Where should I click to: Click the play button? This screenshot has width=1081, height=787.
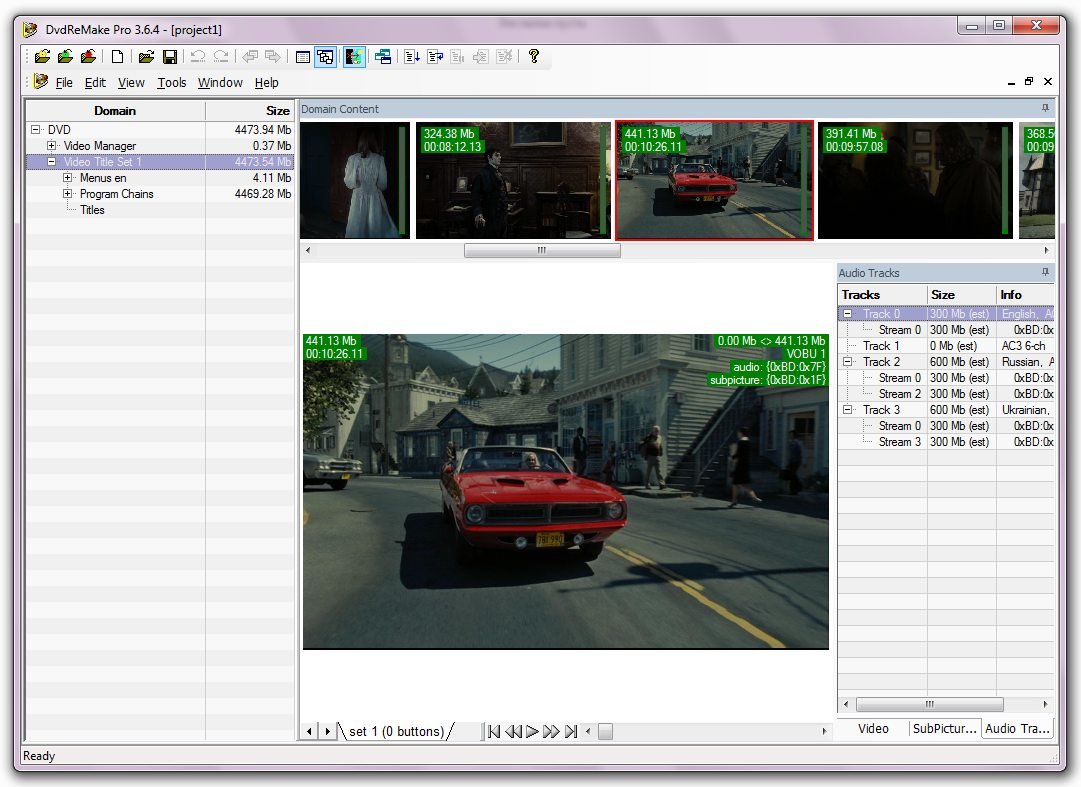[x=532, y=732]
